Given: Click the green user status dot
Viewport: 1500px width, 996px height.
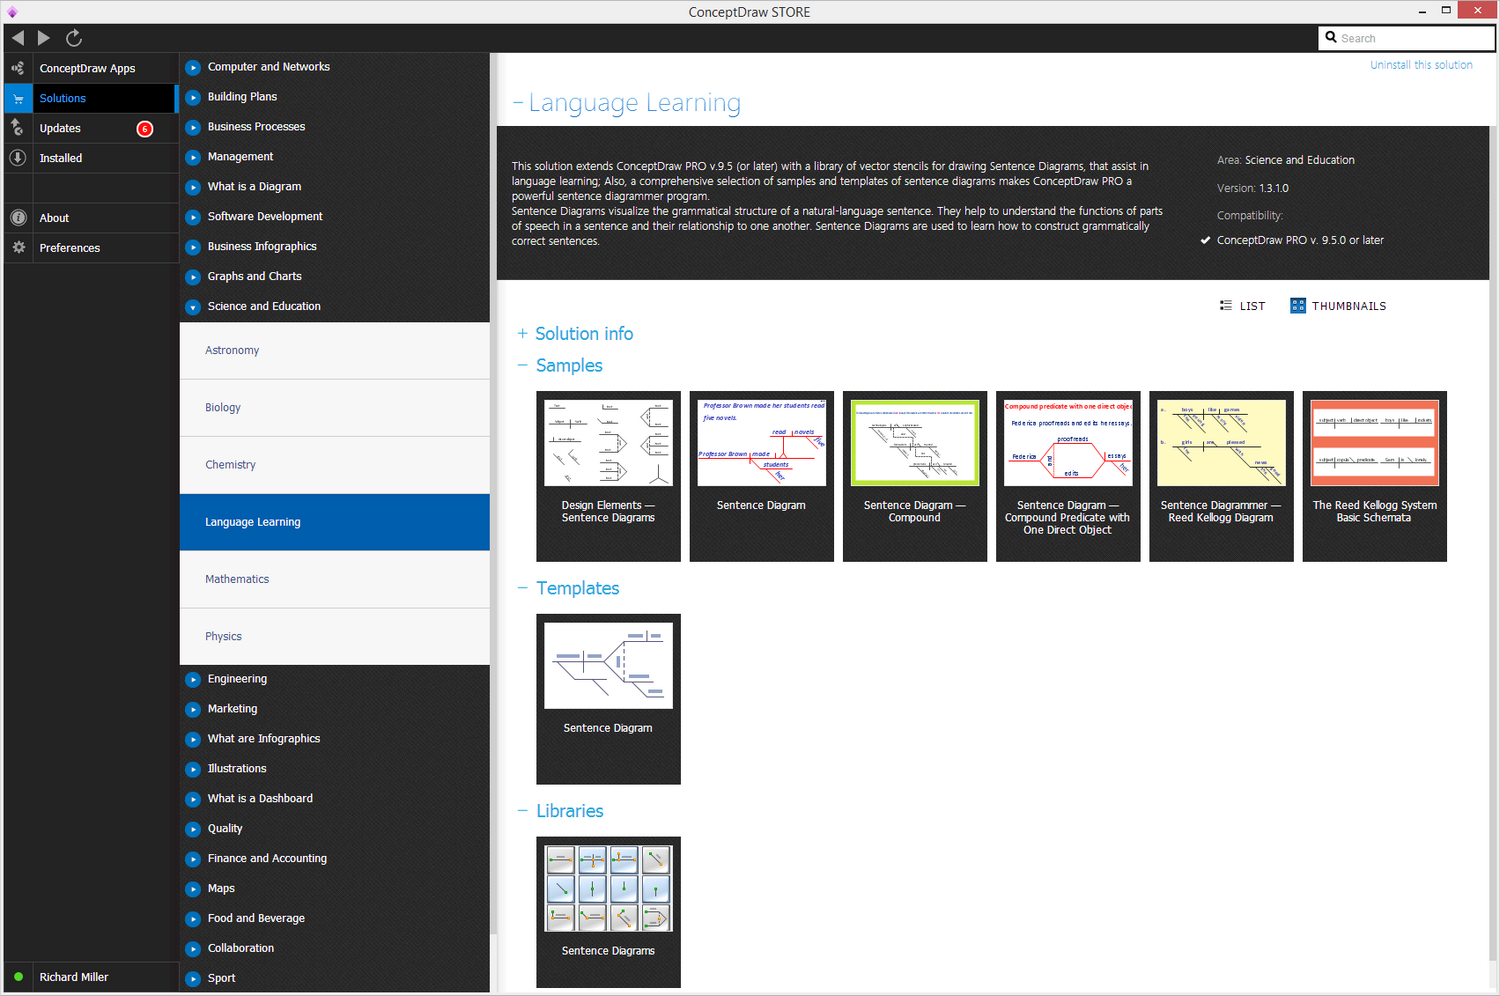Looking at the screenshot, I should pyautogui.click(x=18, y=977).
